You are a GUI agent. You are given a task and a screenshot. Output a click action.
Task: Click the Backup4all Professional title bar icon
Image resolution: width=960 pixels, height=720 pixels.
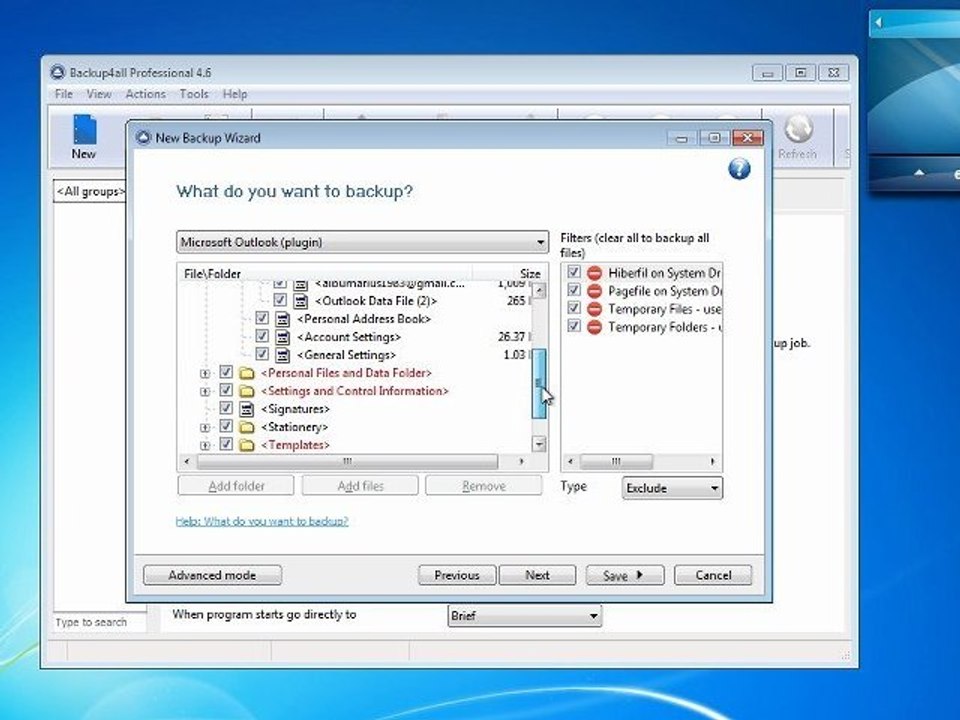(x=58, y=72)
